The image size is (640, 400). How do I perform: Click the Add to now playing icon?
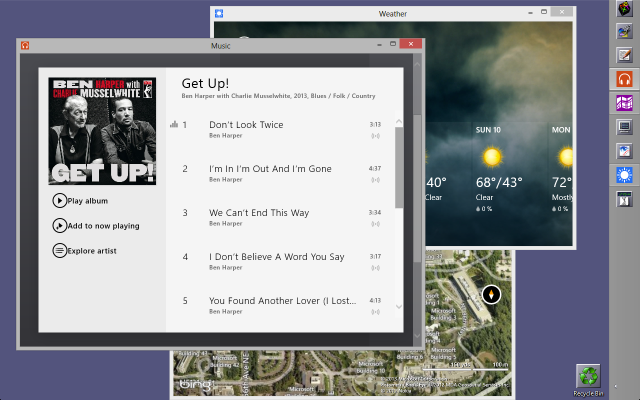click(60, 226)
